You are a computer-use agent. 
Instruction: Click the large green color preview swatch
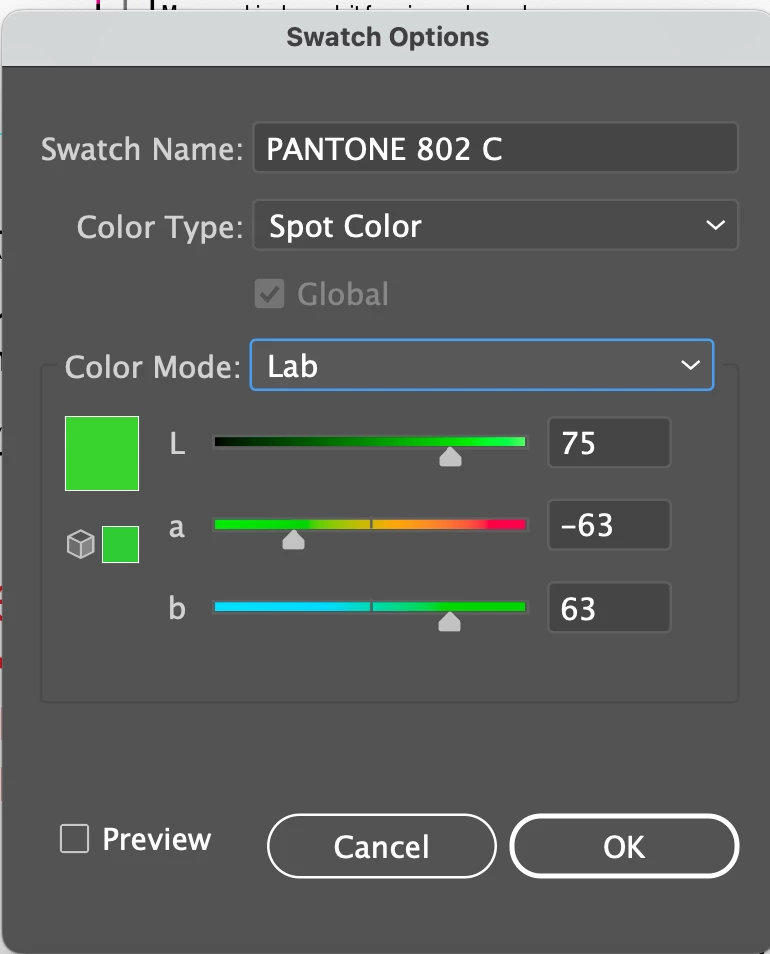(102, 453)
